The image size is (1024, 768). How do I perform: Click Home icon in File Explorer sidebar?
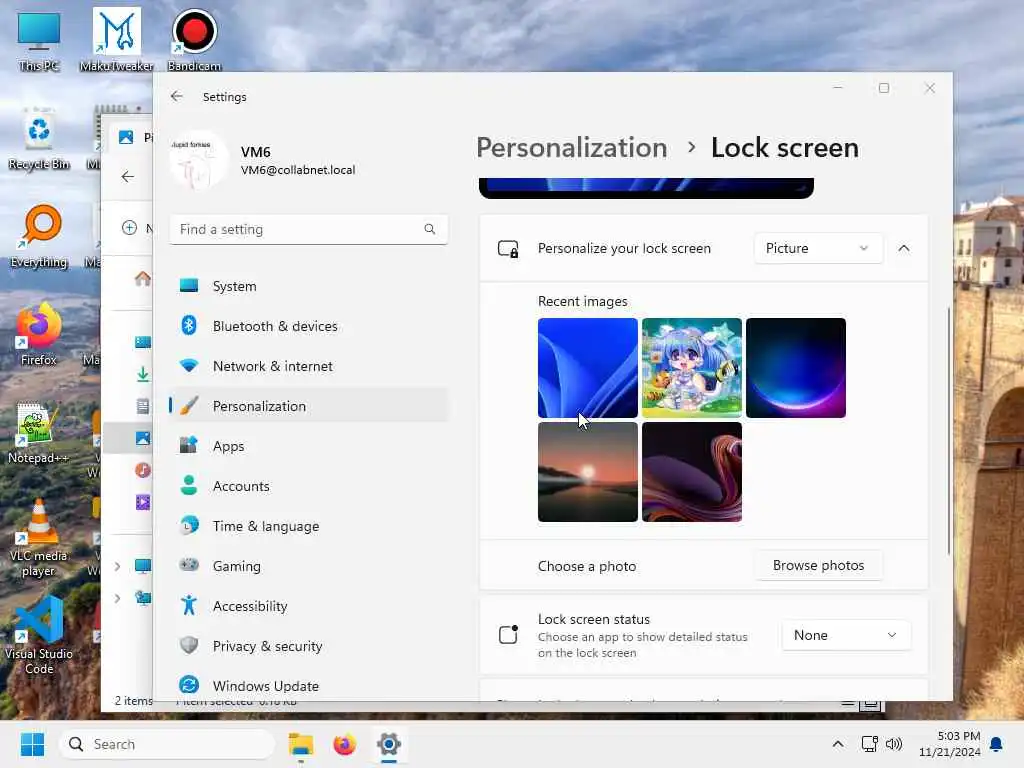[x=142, y=279]
